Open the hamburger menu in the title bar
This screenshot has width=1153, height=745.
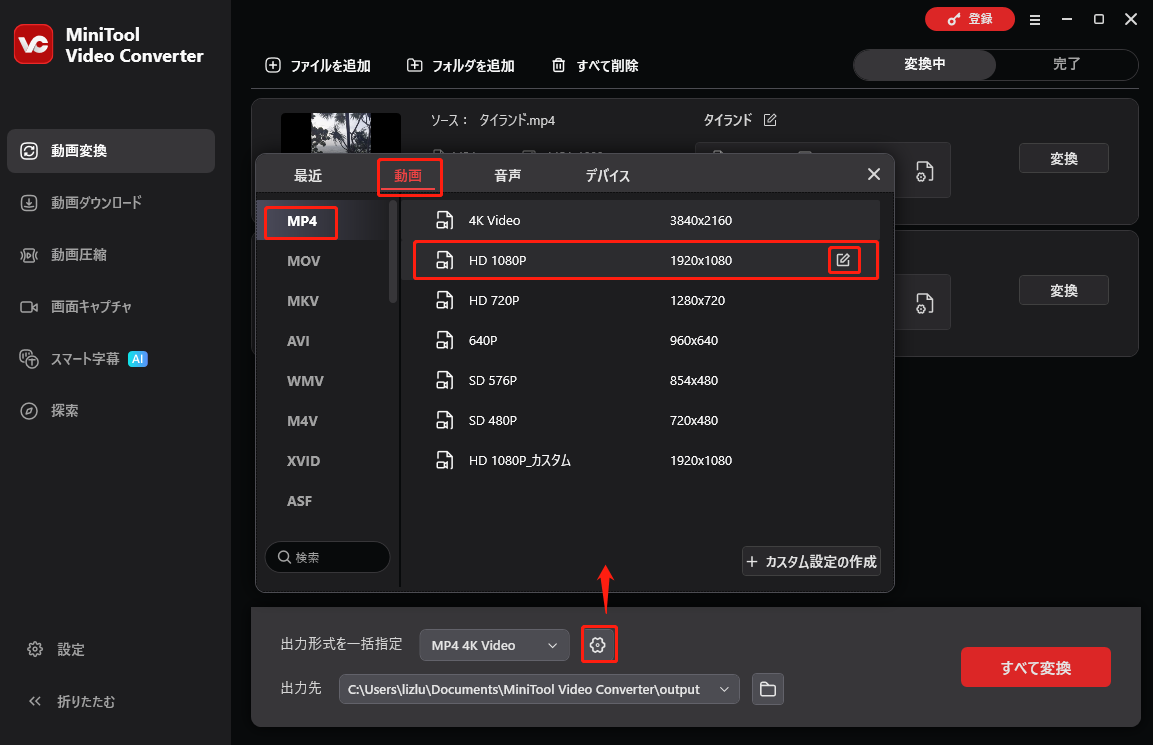pos(1035,19)
